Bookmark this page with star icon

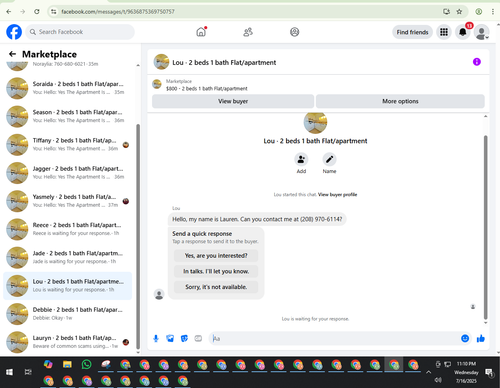click(x=459, y=12)
